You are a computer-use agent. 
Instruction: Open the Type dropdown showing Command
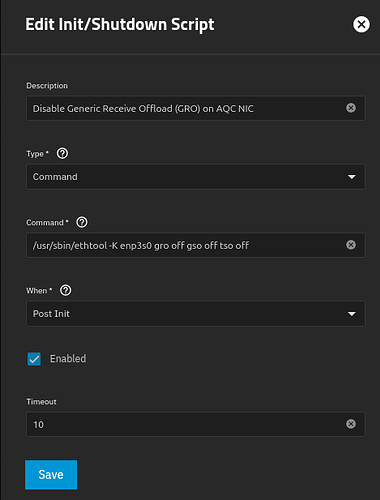coord(196,177)
